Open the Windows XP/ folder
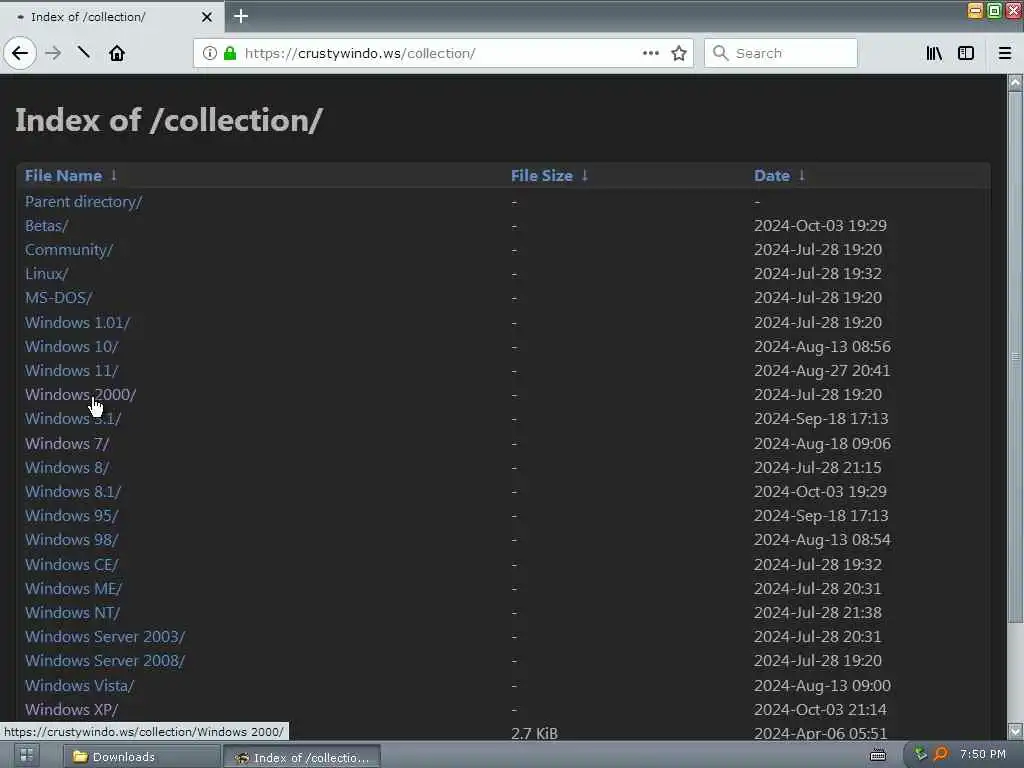Viewport: 1024px width, 768px height. (72, 710)
